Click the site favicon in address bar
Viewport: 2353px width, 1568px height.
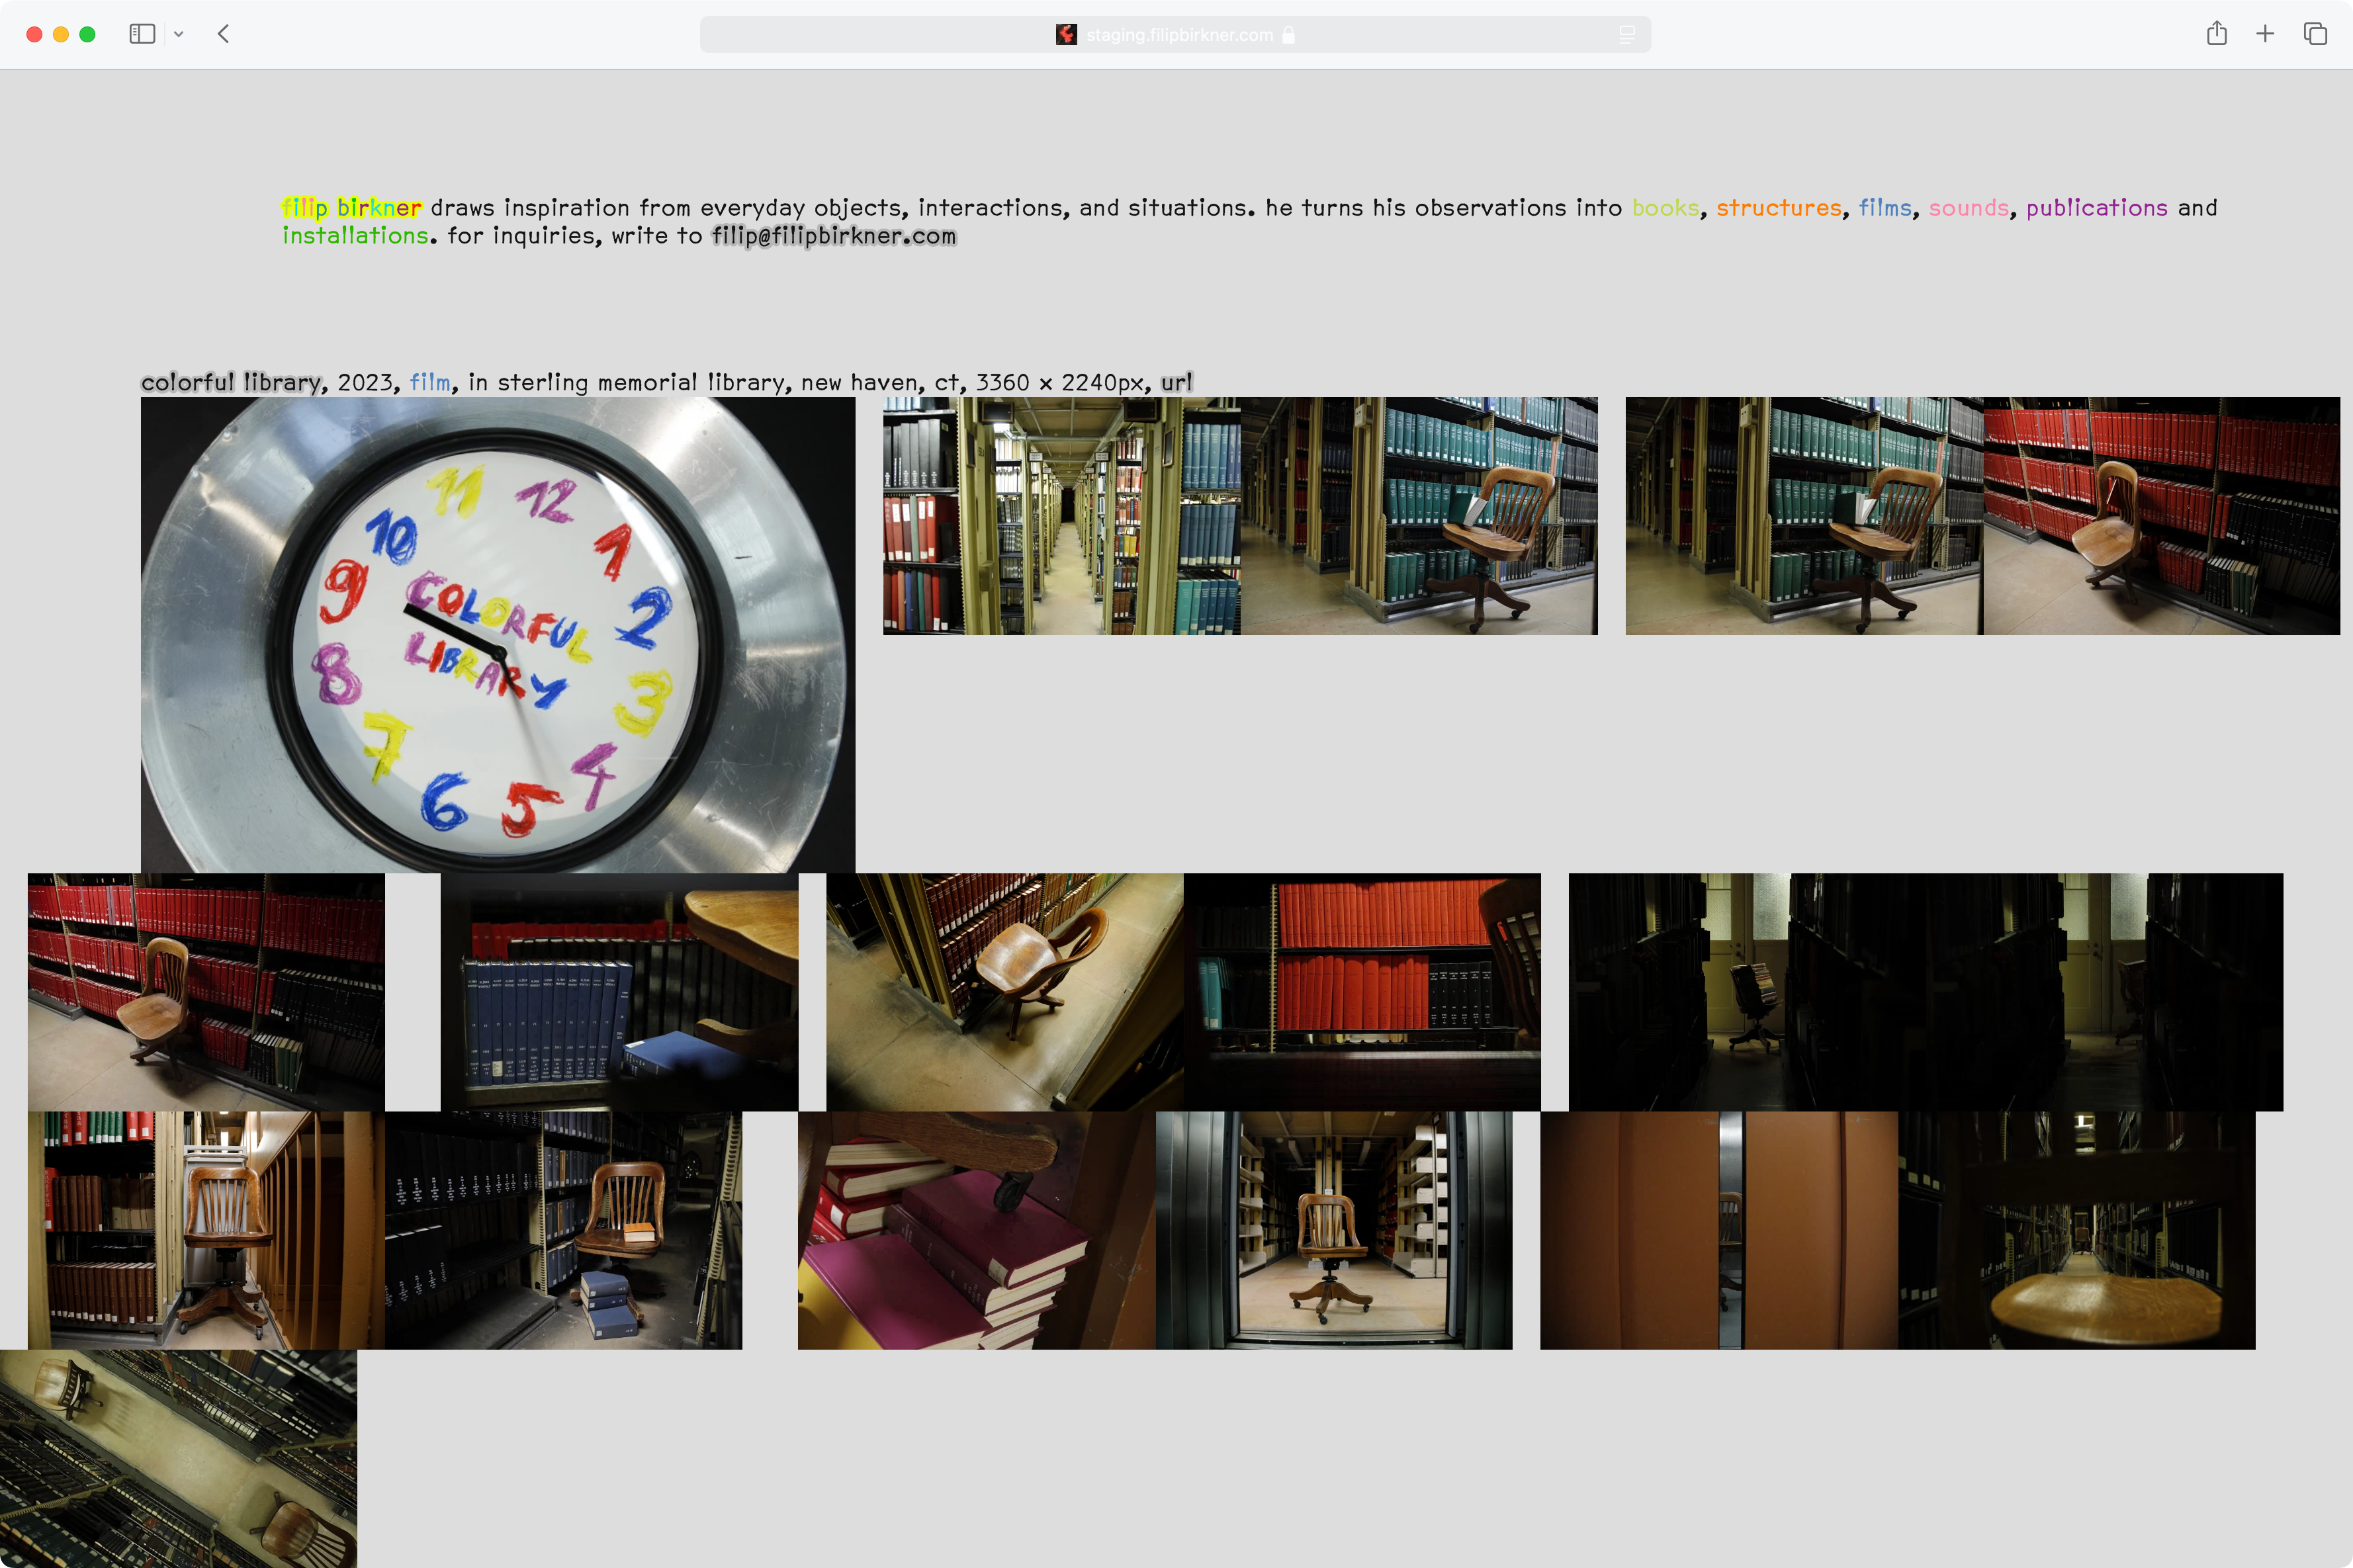pyautogui.click(x=1066, y=35)
